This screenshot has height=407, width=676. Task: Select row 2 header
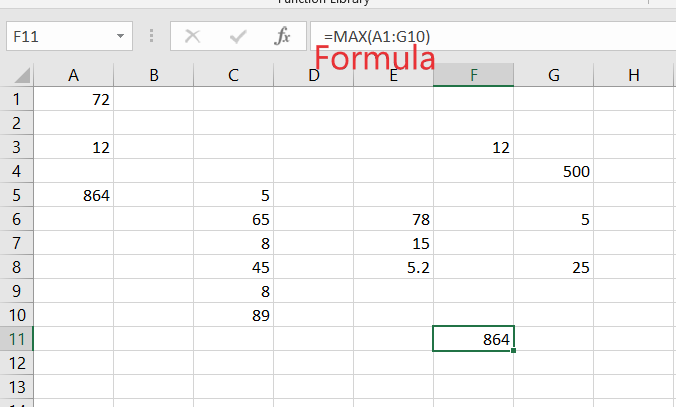[17, 123]
